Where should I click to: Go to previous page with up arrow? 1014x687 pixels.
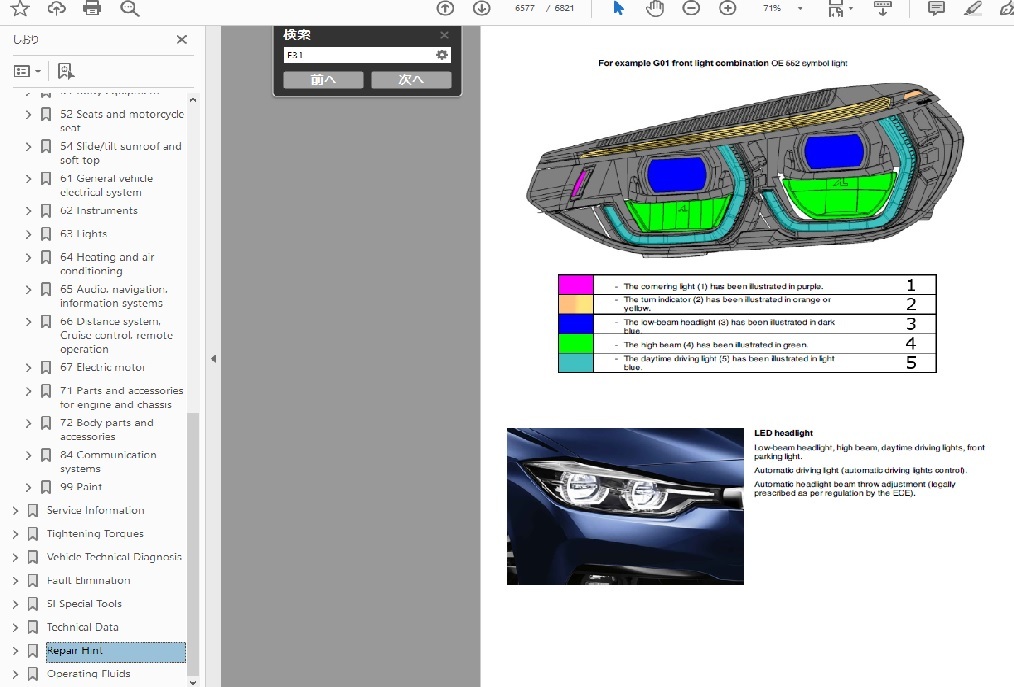tap(445, 8)
